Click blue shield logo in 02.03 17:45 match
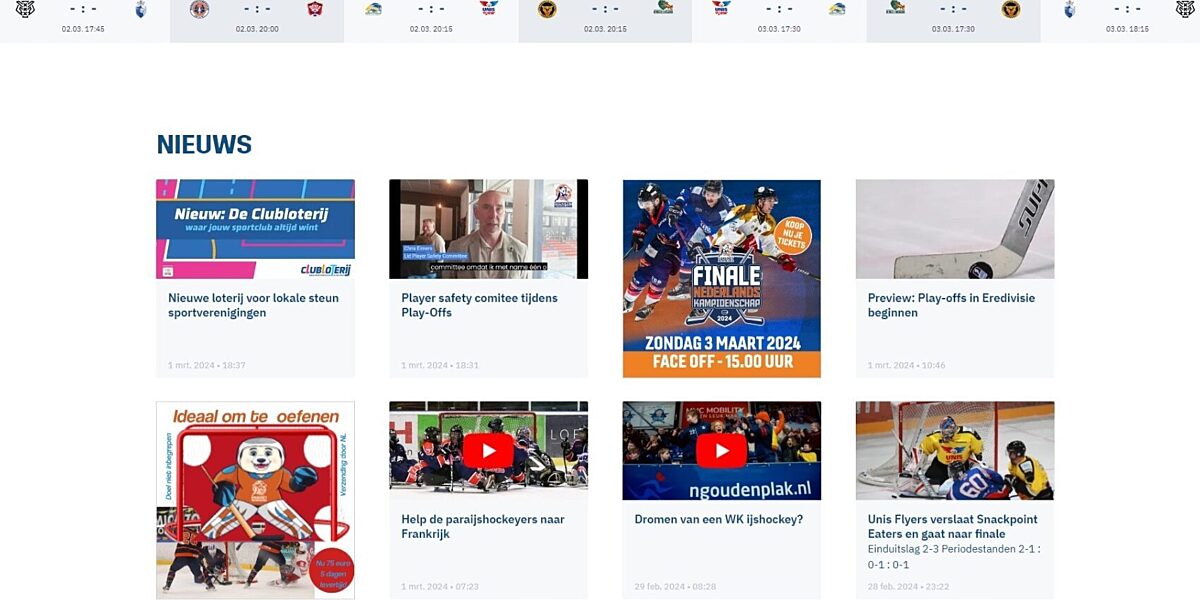The height and width of the screenshot is (600, 1200). click(141, 9)
